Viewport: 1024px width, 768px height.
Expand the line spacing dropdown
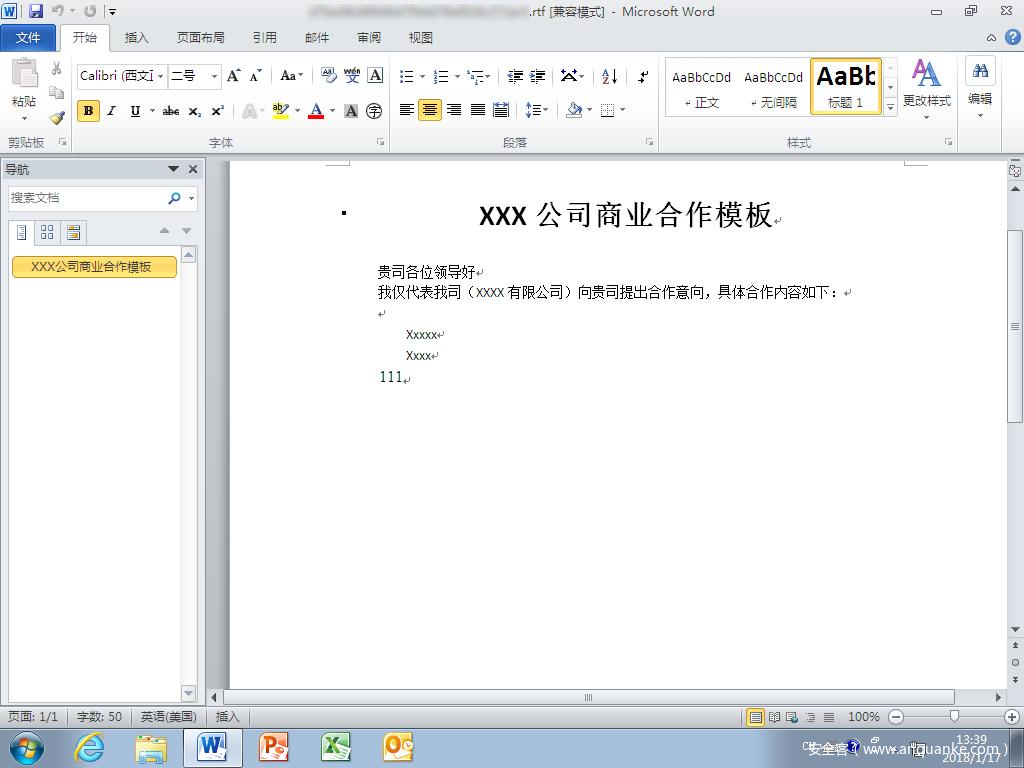point(545,110)
